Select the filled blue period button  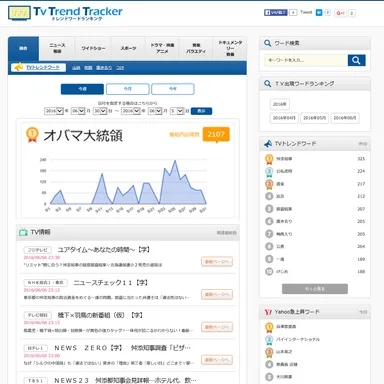tap(82, 89)
